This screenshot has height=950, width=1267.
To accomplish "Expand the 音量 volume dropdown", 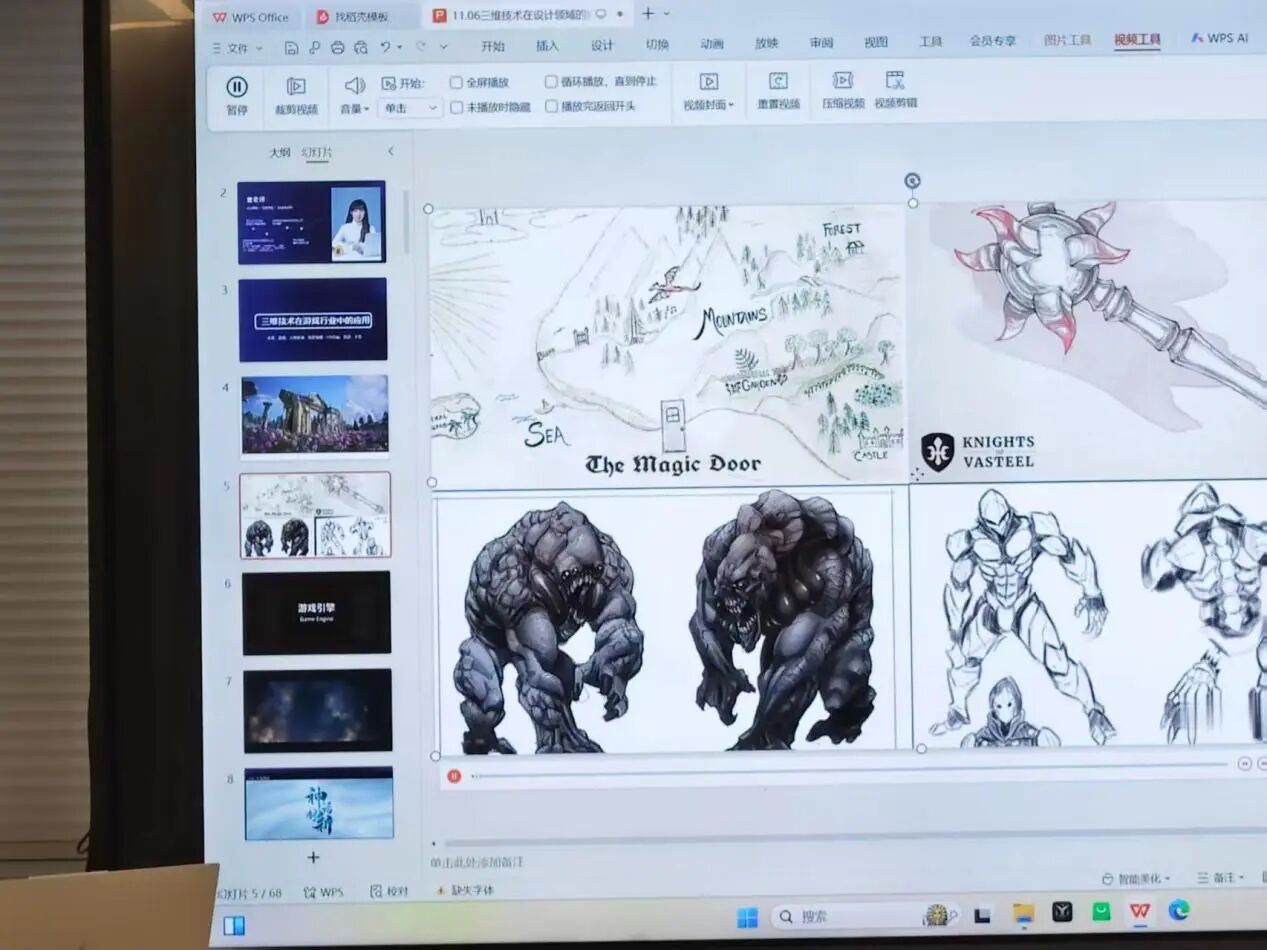I will [354, 109].
